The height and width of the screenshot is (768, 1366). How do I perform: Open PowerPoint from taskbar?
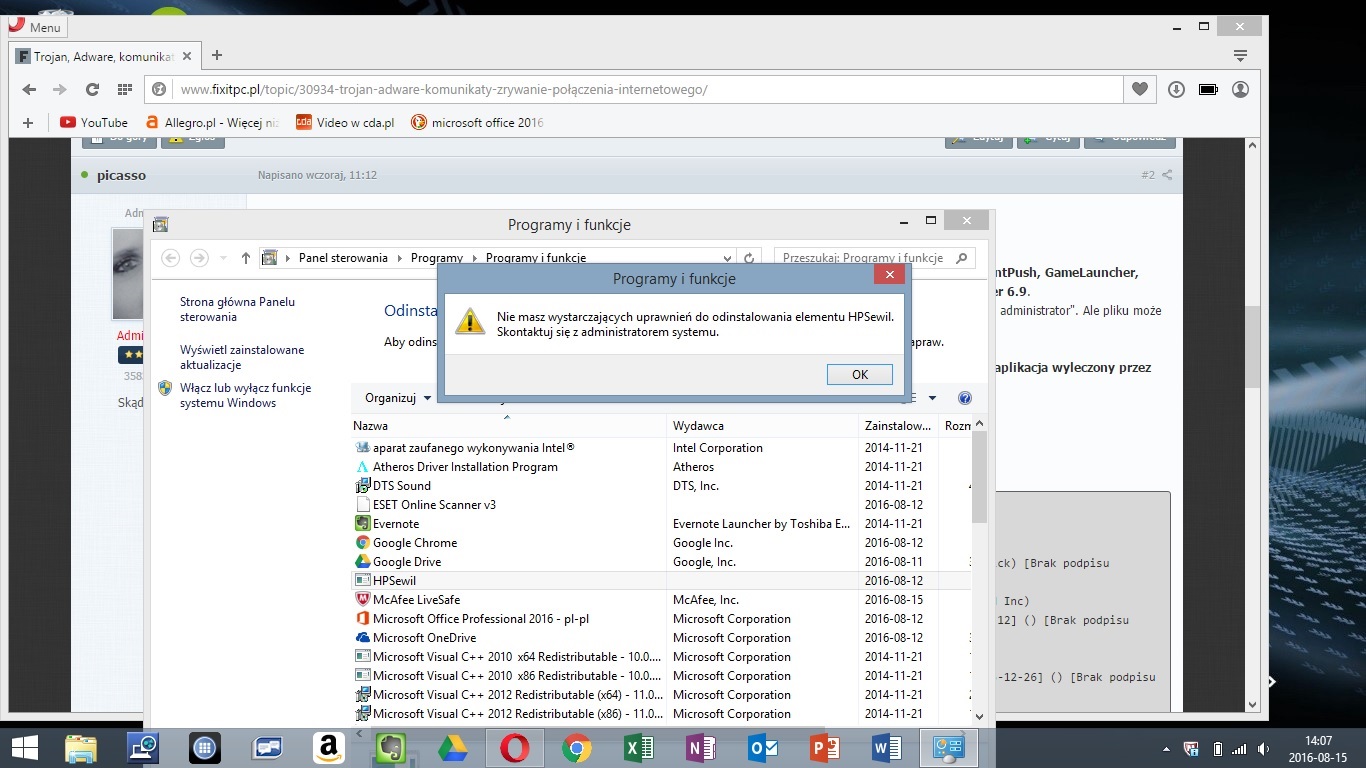[824, 748]
